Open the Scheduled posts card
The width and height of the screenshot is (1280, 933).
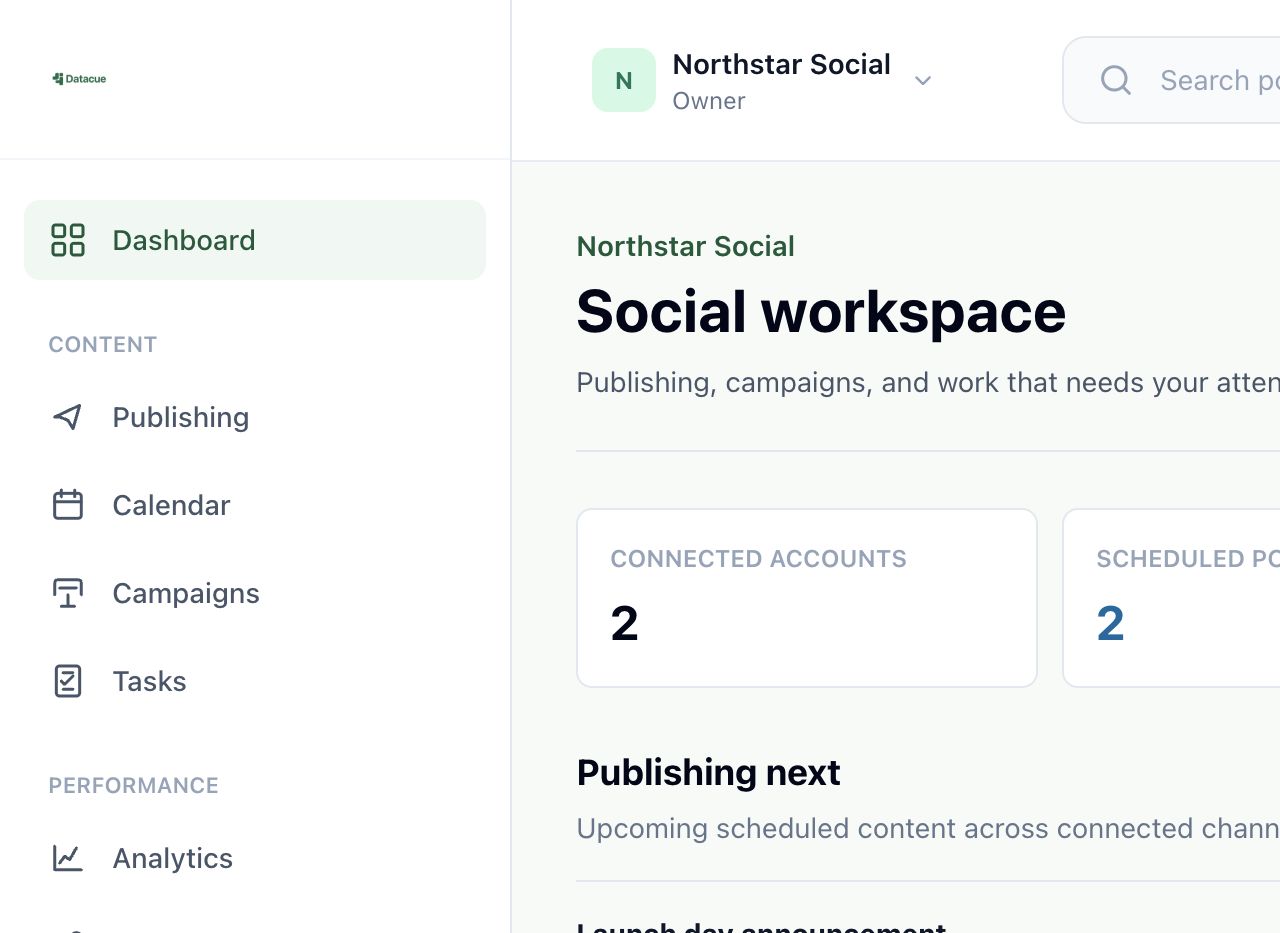(1171, 598)
